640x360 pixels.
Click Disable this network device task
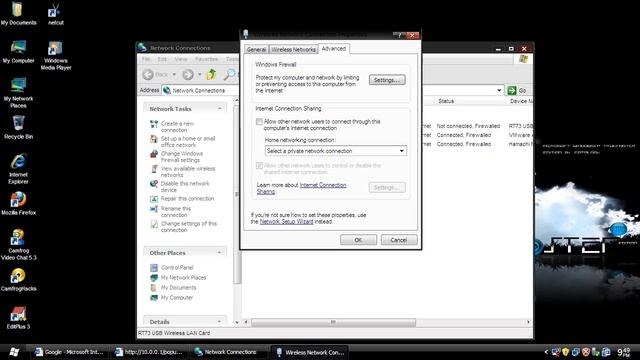tap(185, 187)
